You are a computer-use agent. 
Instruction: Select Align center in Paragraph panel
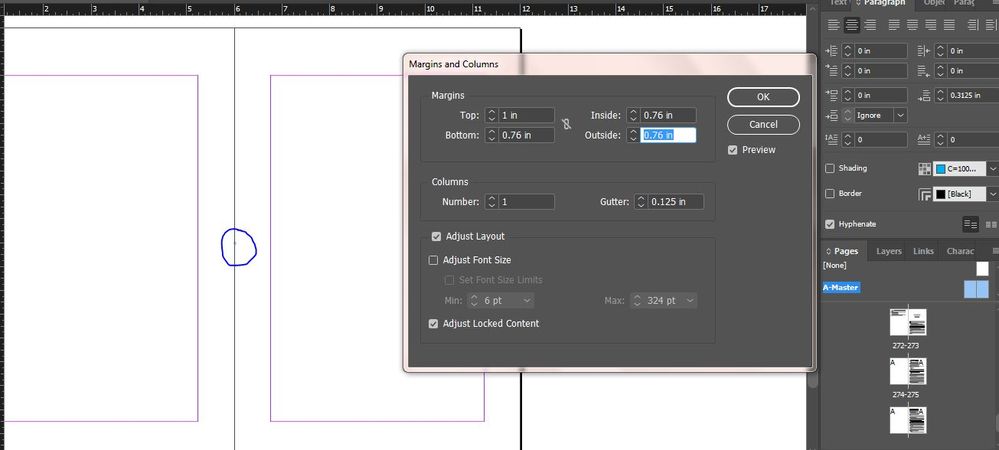[x=852, y=25]
